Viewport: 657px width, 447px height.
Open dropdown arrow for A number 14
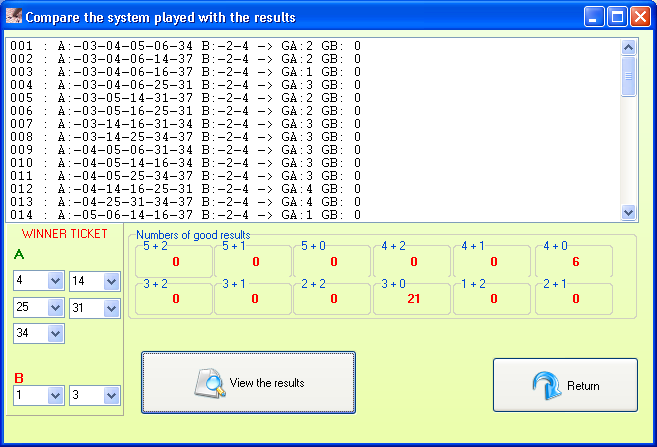[x=111, y=281]
